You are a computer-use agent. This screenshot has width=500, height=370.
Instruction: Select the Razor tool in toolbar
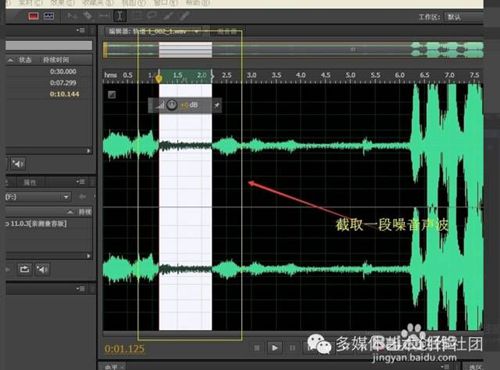[87, 15]
